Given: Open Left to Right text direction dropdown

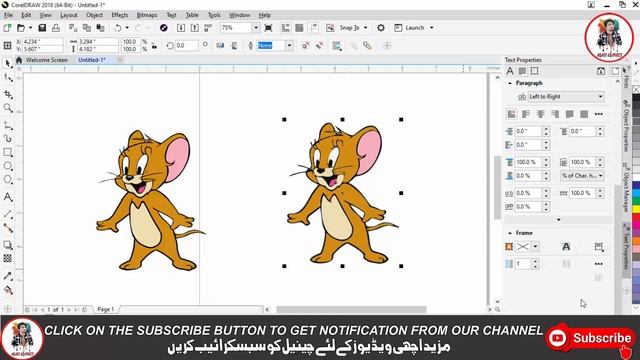Looking at the screenshot, I should pyautogui.click(x=566, y=97).
